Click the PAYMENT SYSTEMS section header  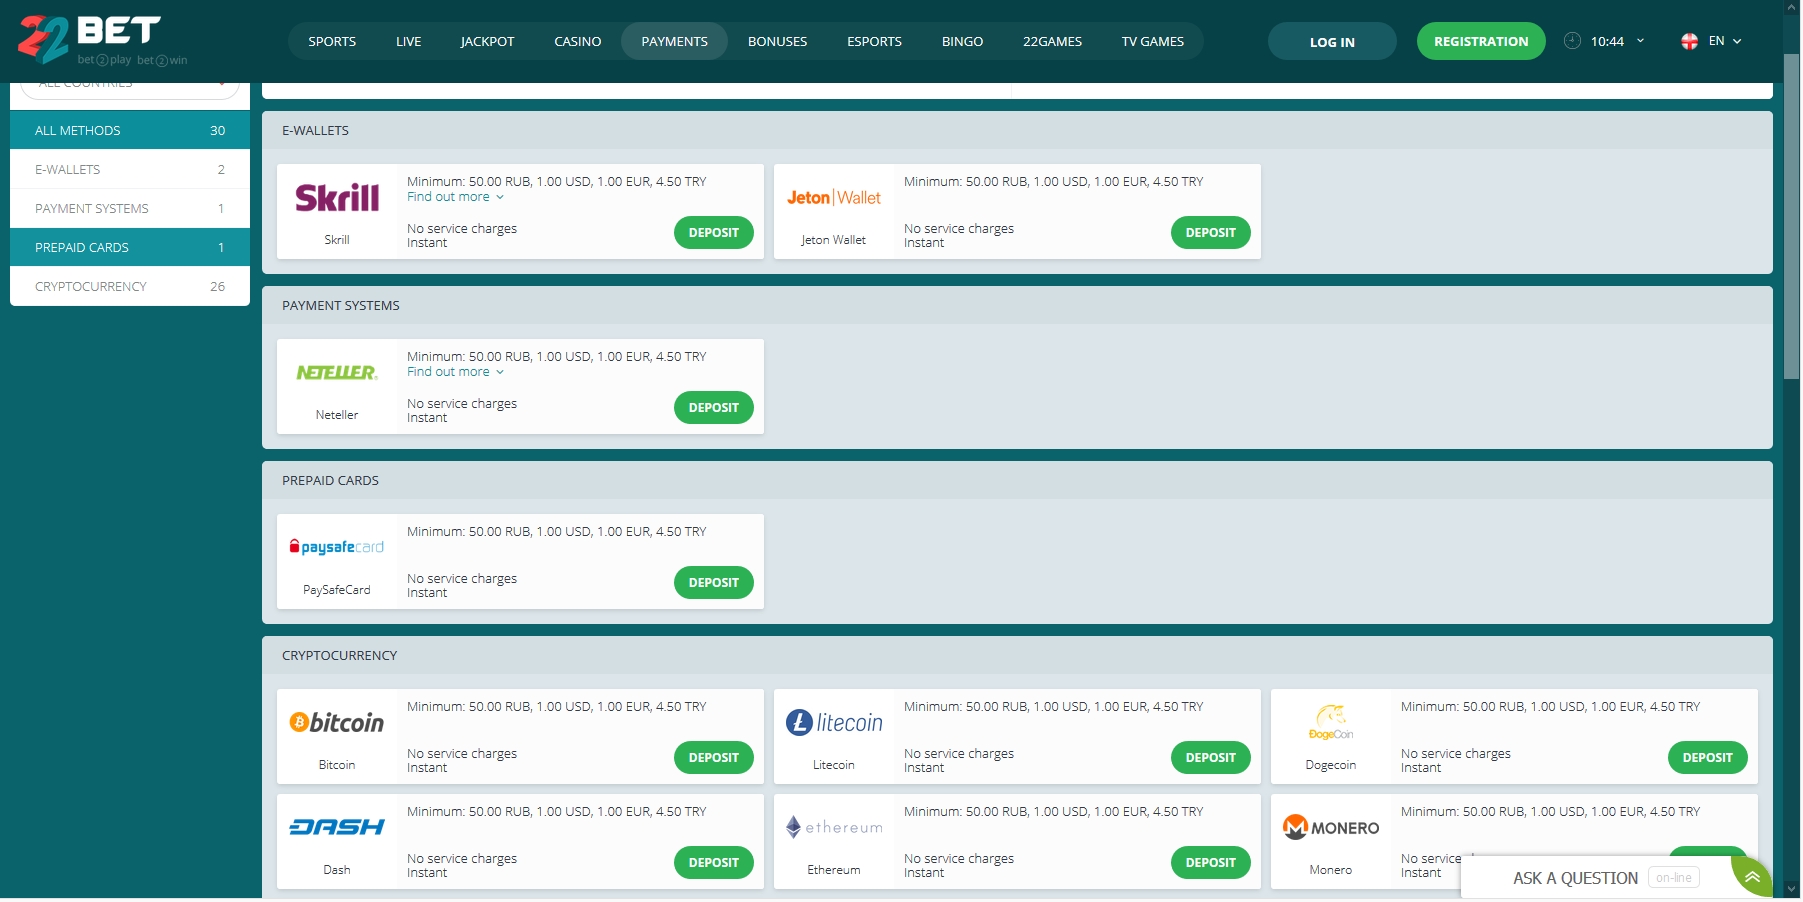(1017, 306)
